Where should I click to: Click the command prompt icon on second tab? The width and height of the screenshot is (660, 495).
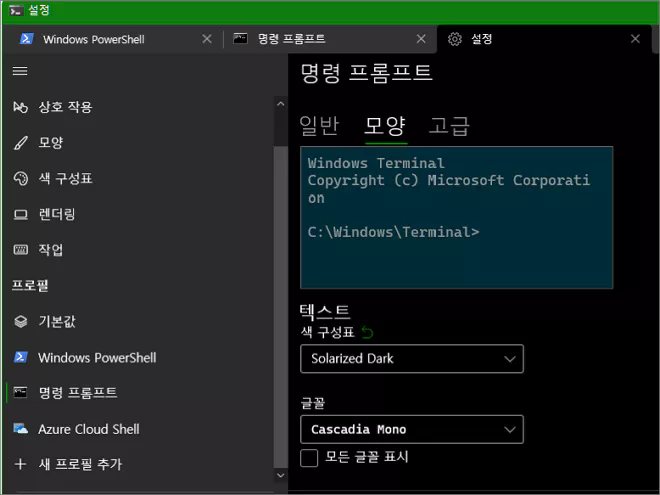[x=240, y=39]
